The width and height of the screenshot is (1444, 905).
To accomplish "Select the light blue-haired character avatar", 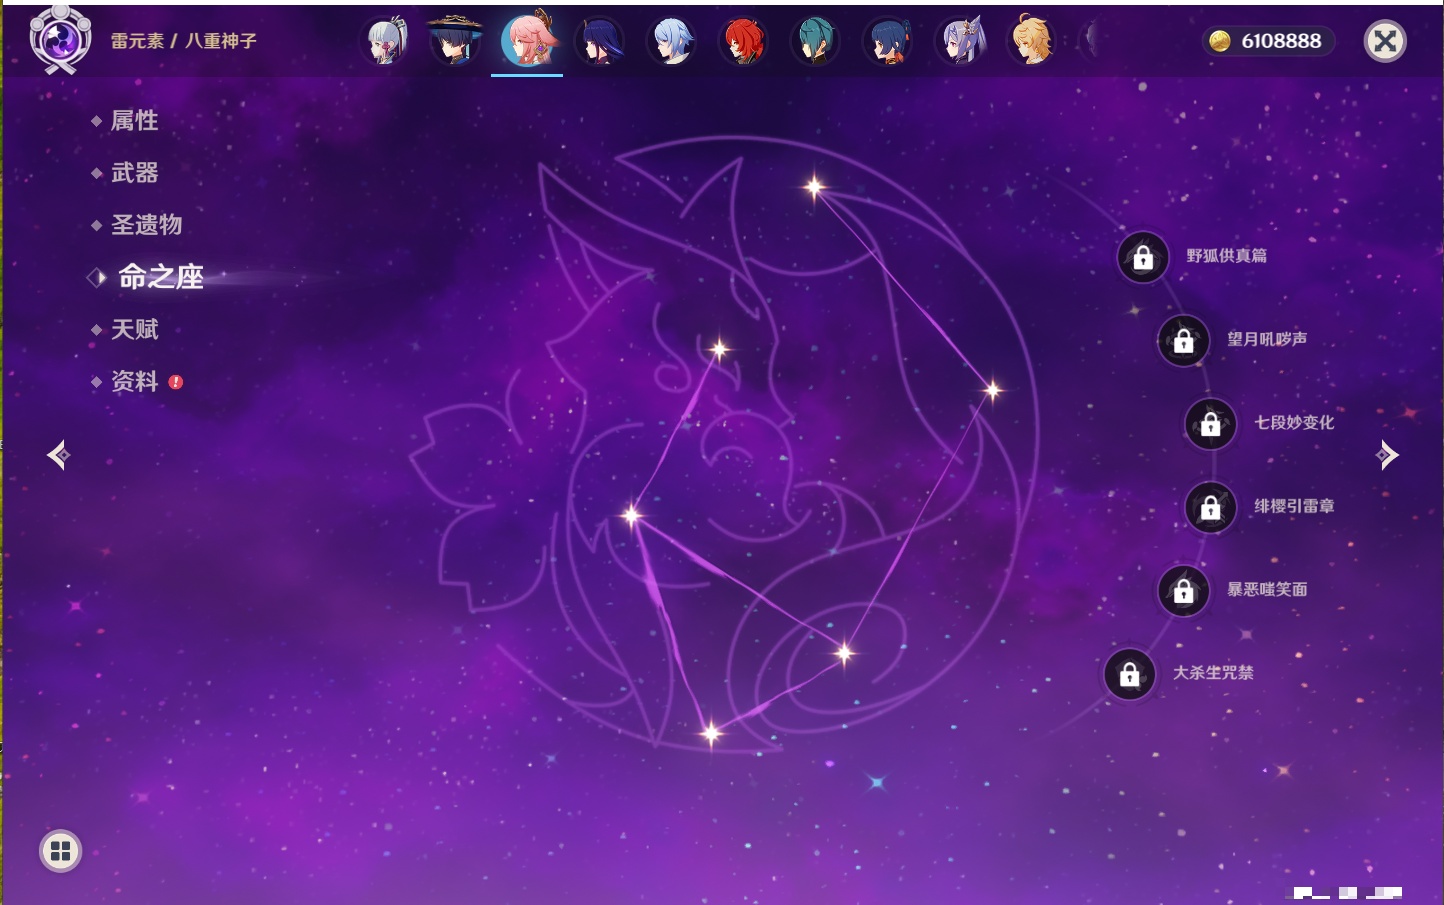I will click(x=671, y=41).
